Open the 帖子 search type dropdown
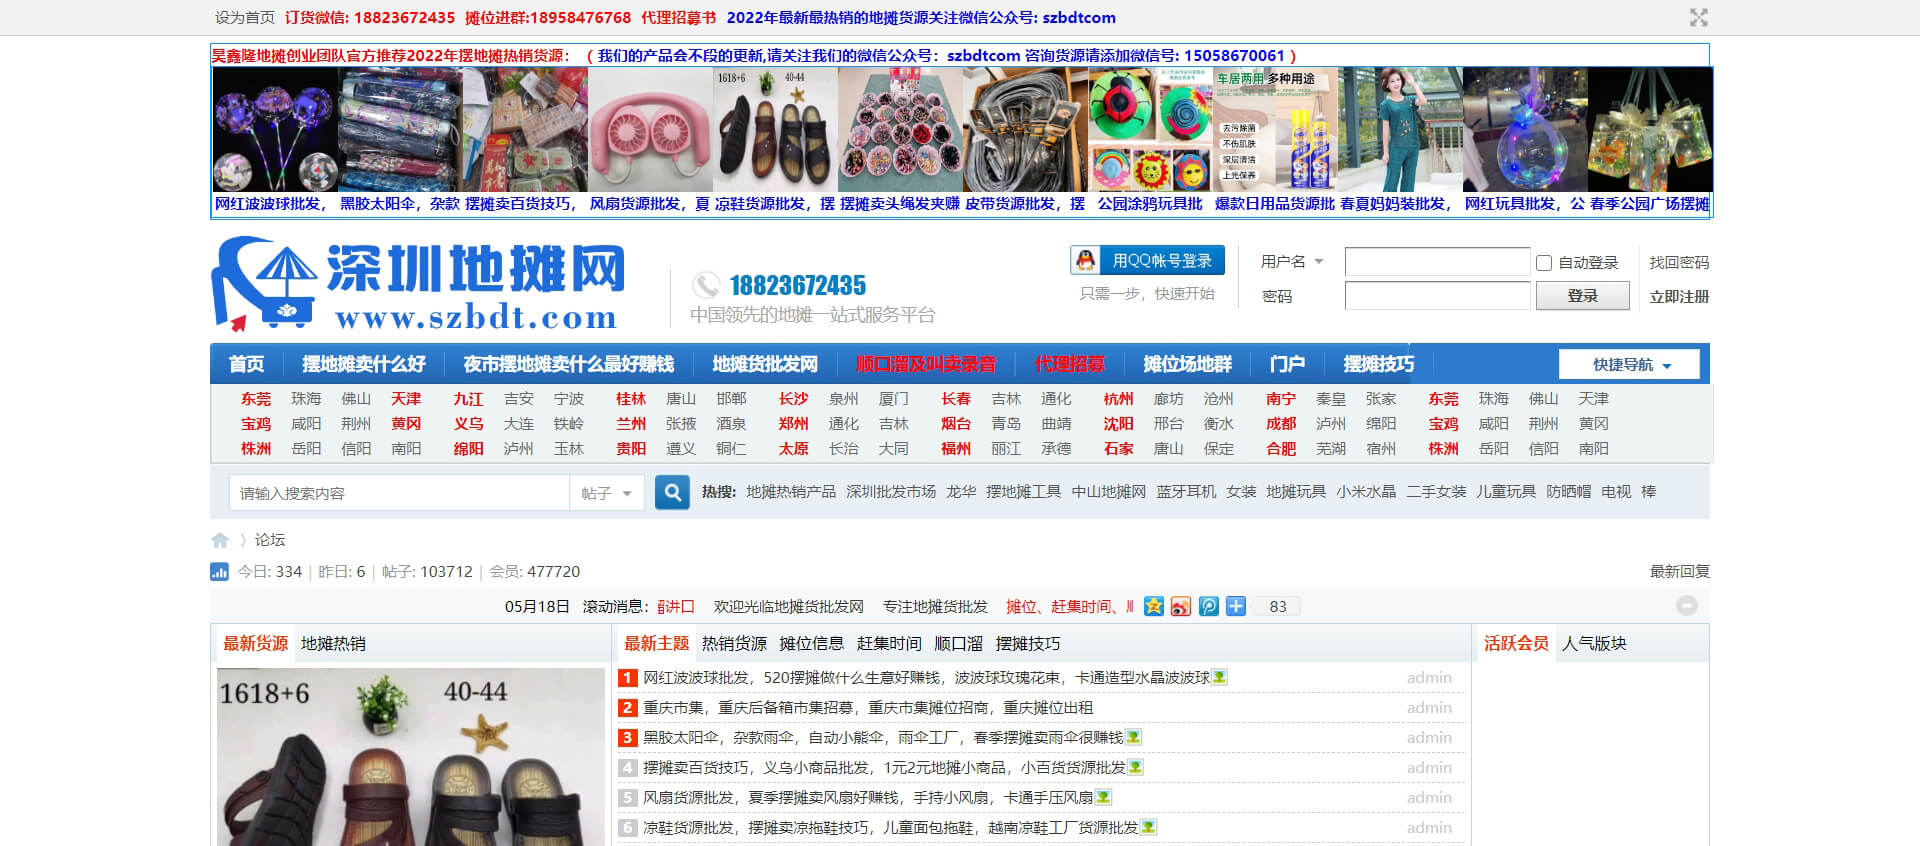Image resolution: width=1920 pixels, height=846 pixels. [607, 493]
